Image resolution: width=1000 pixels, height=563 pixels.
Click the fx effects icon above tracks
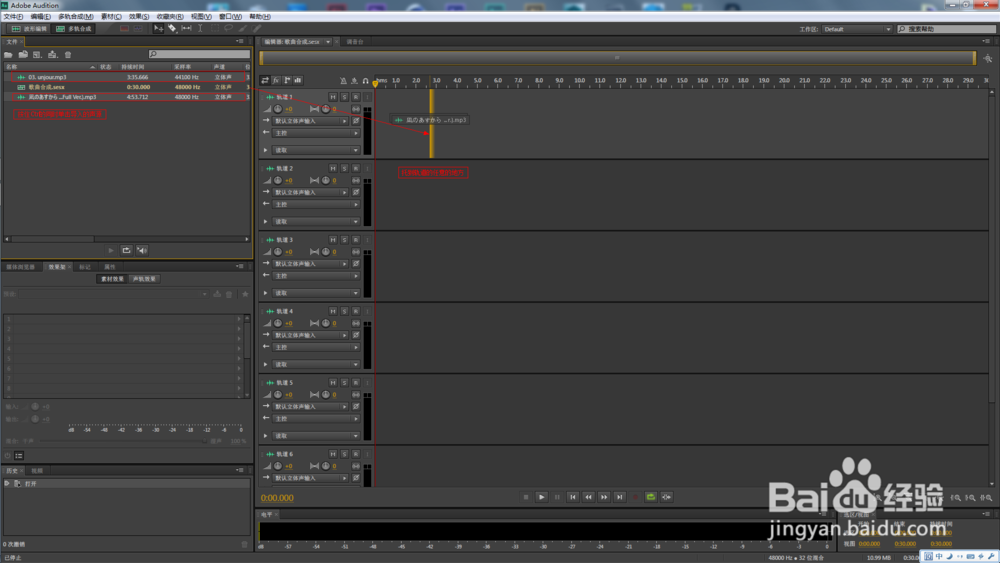coord(276,80)
